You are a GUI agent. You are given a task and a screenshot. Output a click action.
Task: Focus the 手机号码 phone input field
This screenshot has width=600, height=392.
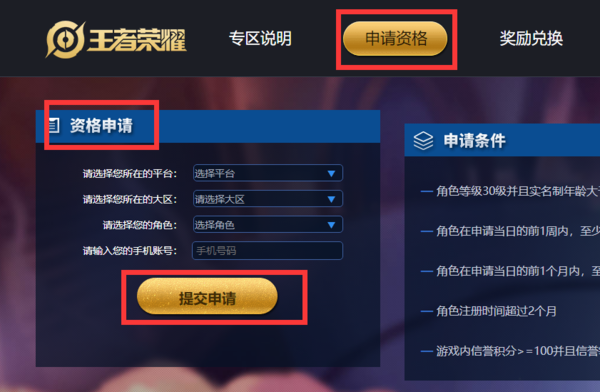coord(267,251)
